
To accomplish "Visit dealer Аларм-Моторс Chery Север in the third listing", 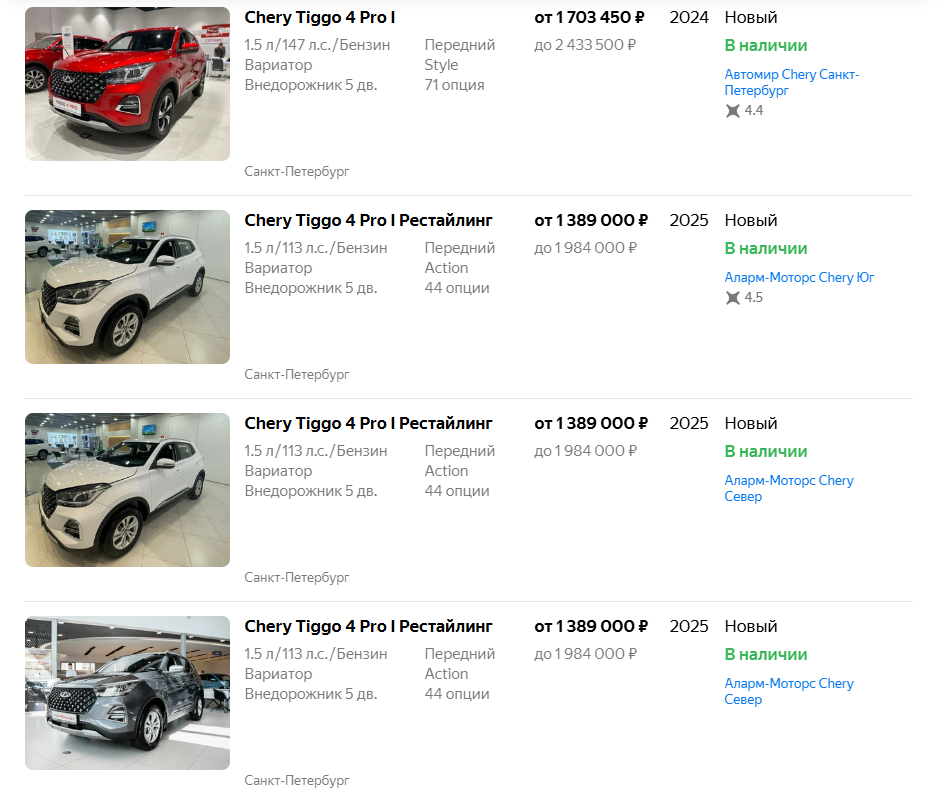I will tap(789, 488).
